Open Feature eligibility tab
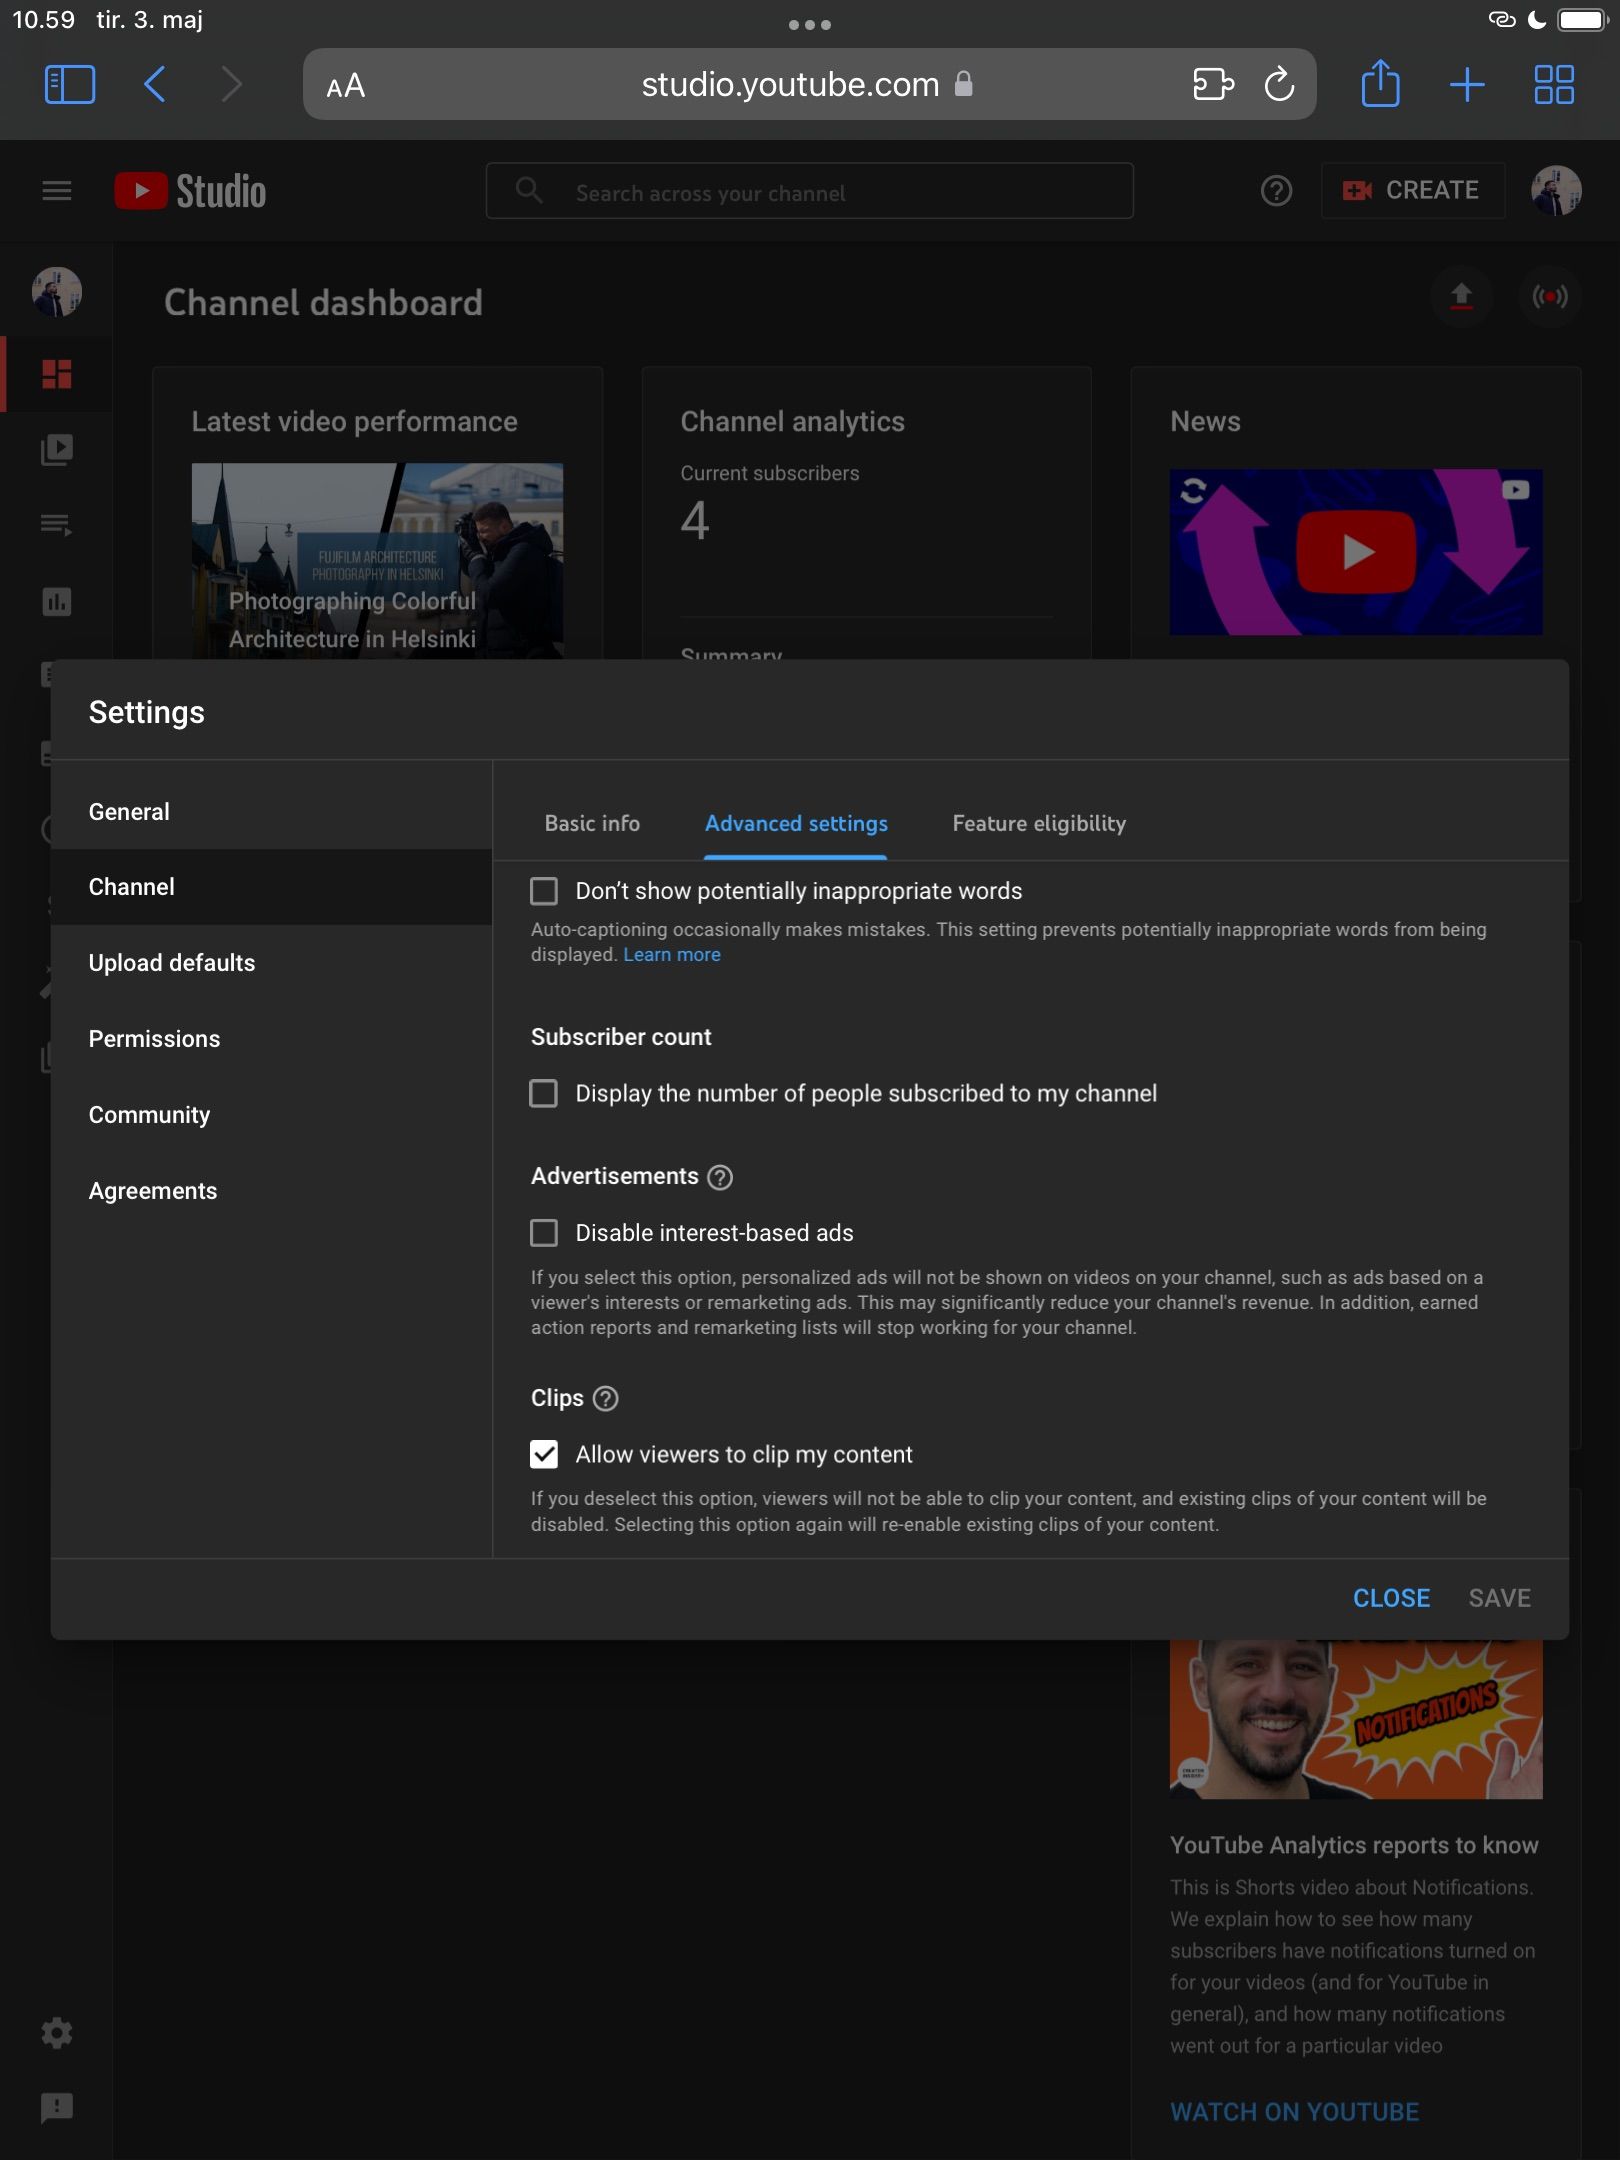This screenshot has width=1620, height=2160. click(1039, 824)
